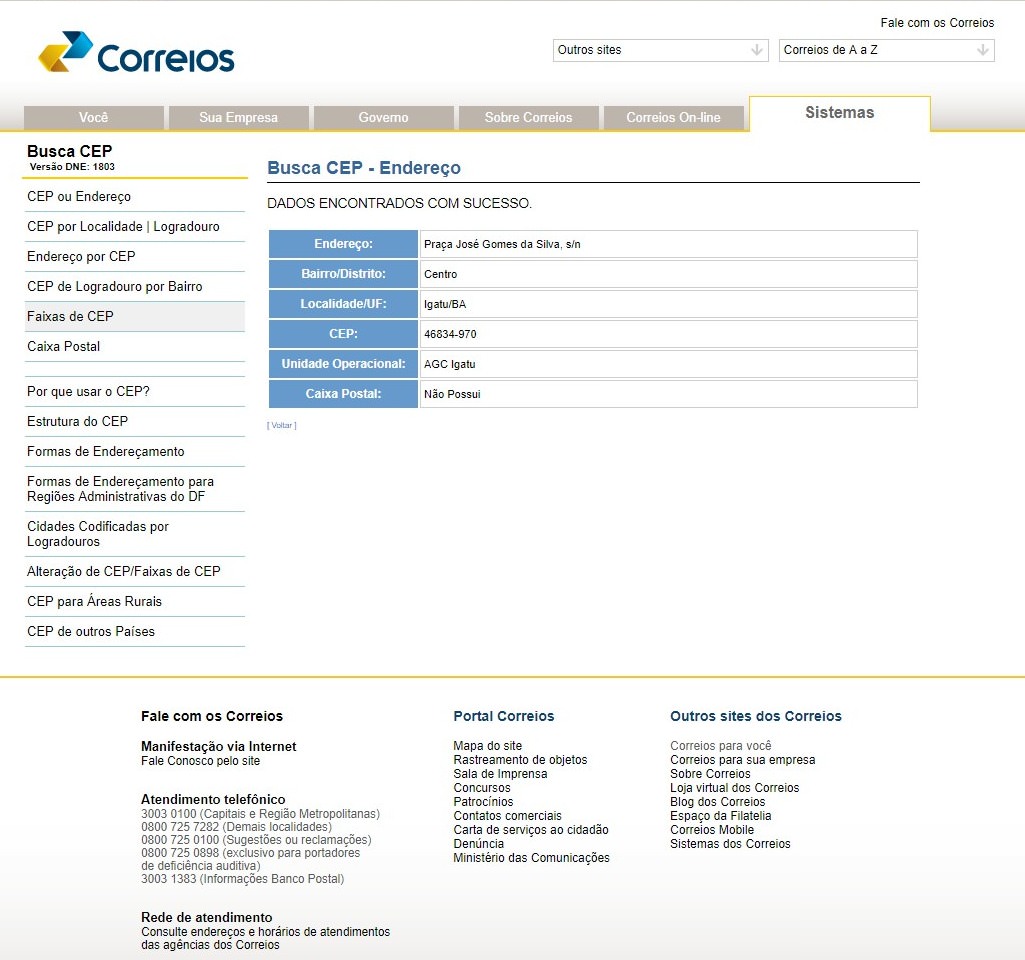Expand the Correios de A a Z dropdown

[886, 50]
